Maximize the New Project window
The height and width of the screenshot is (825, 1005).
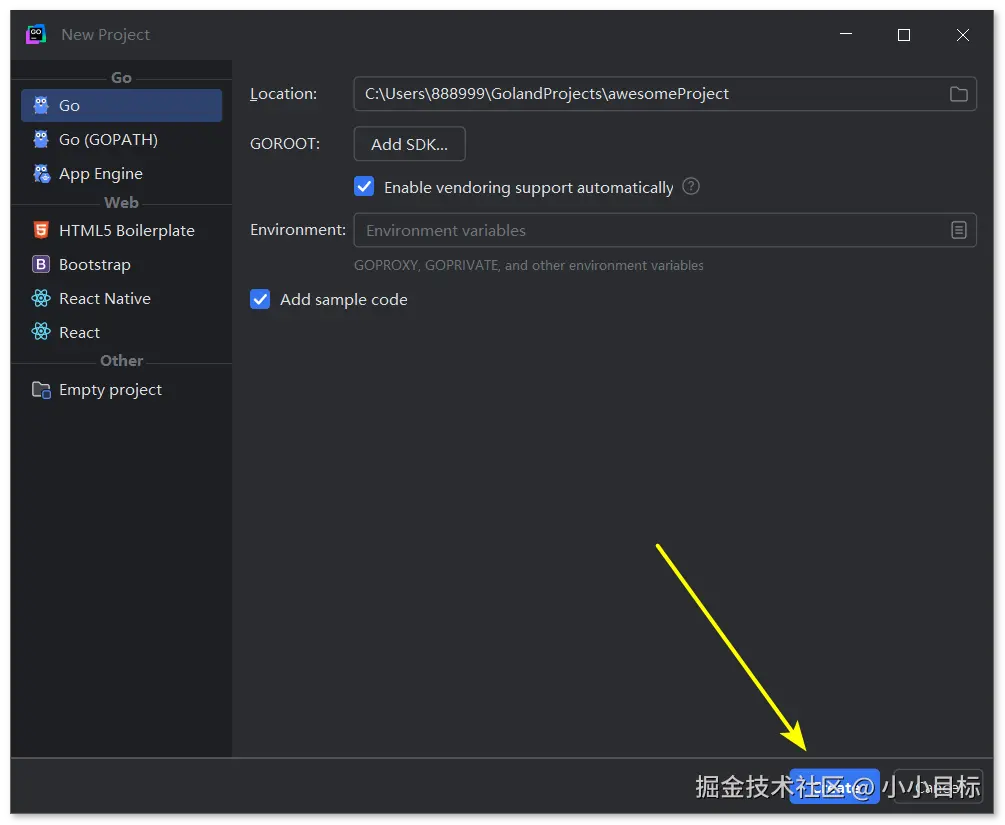click(x=904, y=35)
